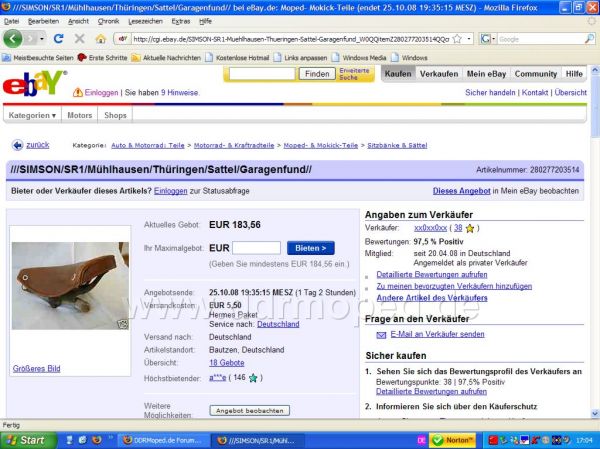Screen dimensions: 600x449
Task: Open Erste Schritte bookmark
Action: click(x=102, y=58)
